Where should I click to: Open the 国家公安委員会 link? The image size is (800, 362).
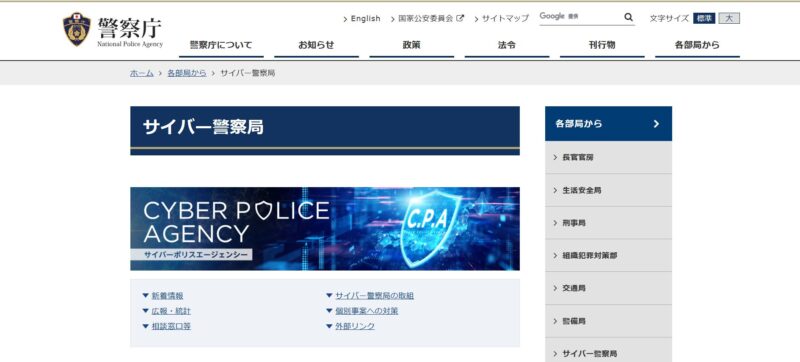(426, 18)
